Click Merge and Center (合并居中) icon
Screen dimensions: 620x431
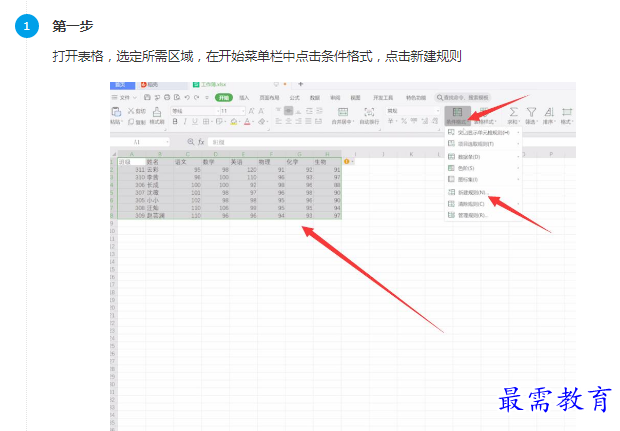[343, 112]
